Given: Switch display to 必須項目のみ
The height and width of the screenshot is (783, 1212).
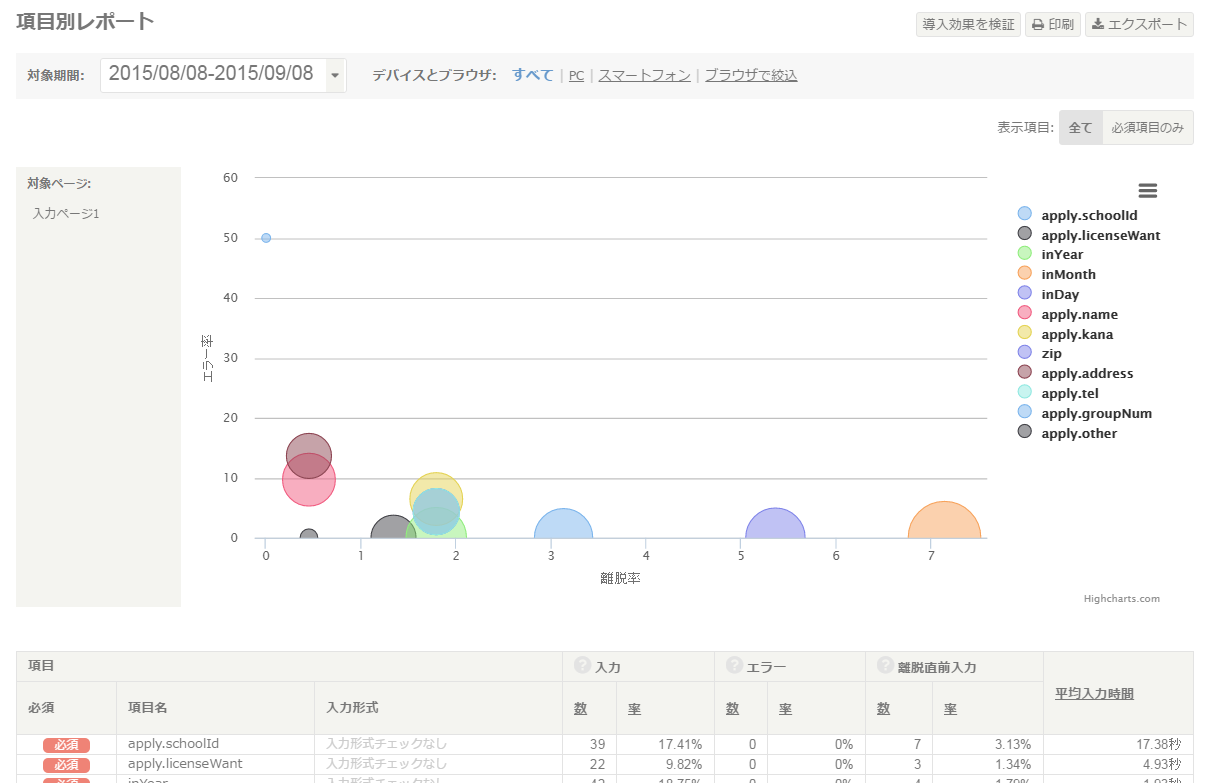Looking at the screenshot, I should pyautogui.click(x=1147, y=128).
